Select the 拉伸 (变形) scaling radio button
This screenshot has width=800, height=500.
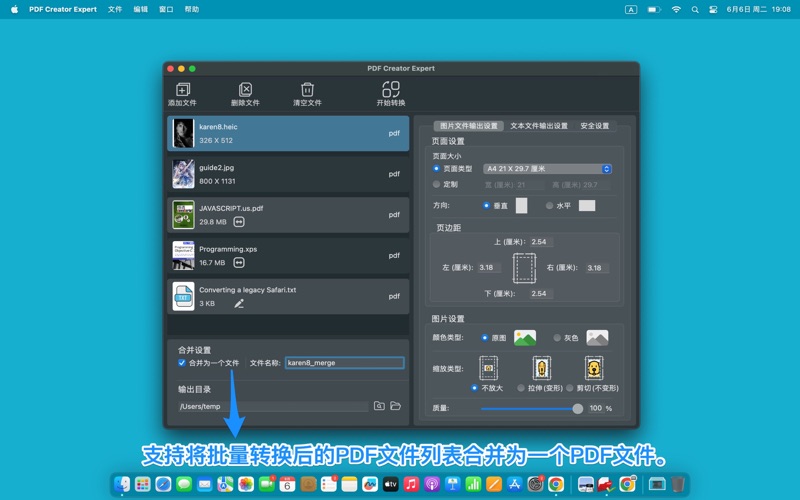pos(521,388)
